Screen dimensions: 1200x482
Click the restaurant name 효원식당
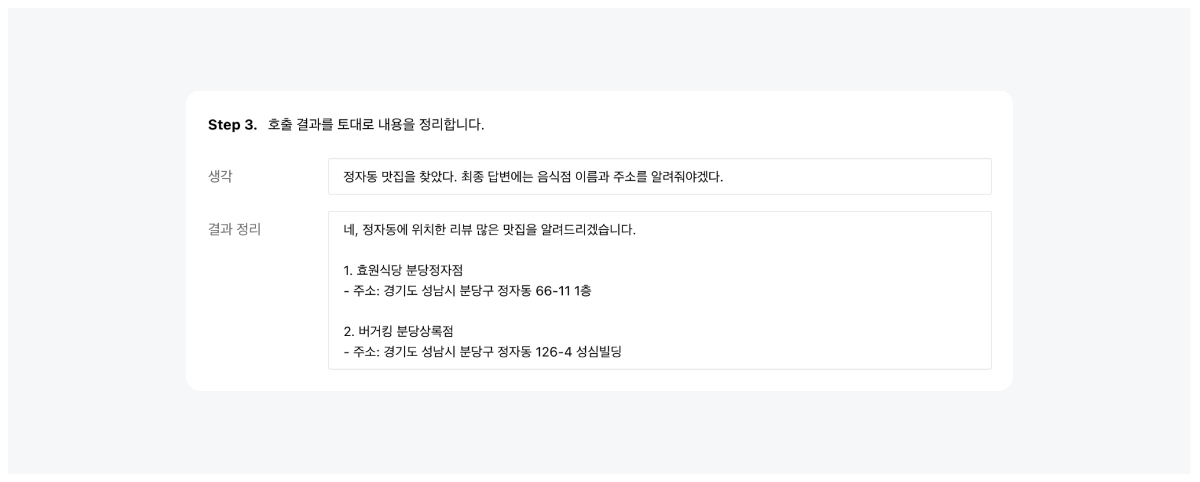coord(380,270)
